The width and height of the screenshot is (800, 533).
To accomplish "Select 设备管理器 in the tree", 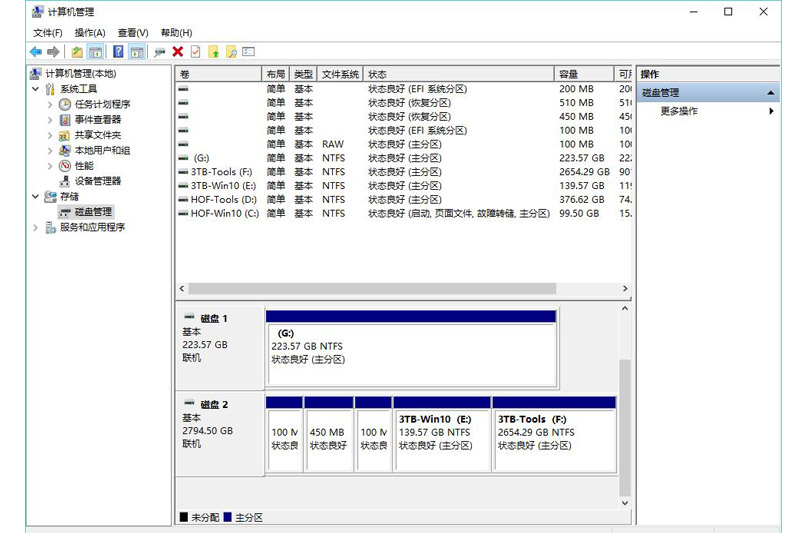I will coord(97,181).
